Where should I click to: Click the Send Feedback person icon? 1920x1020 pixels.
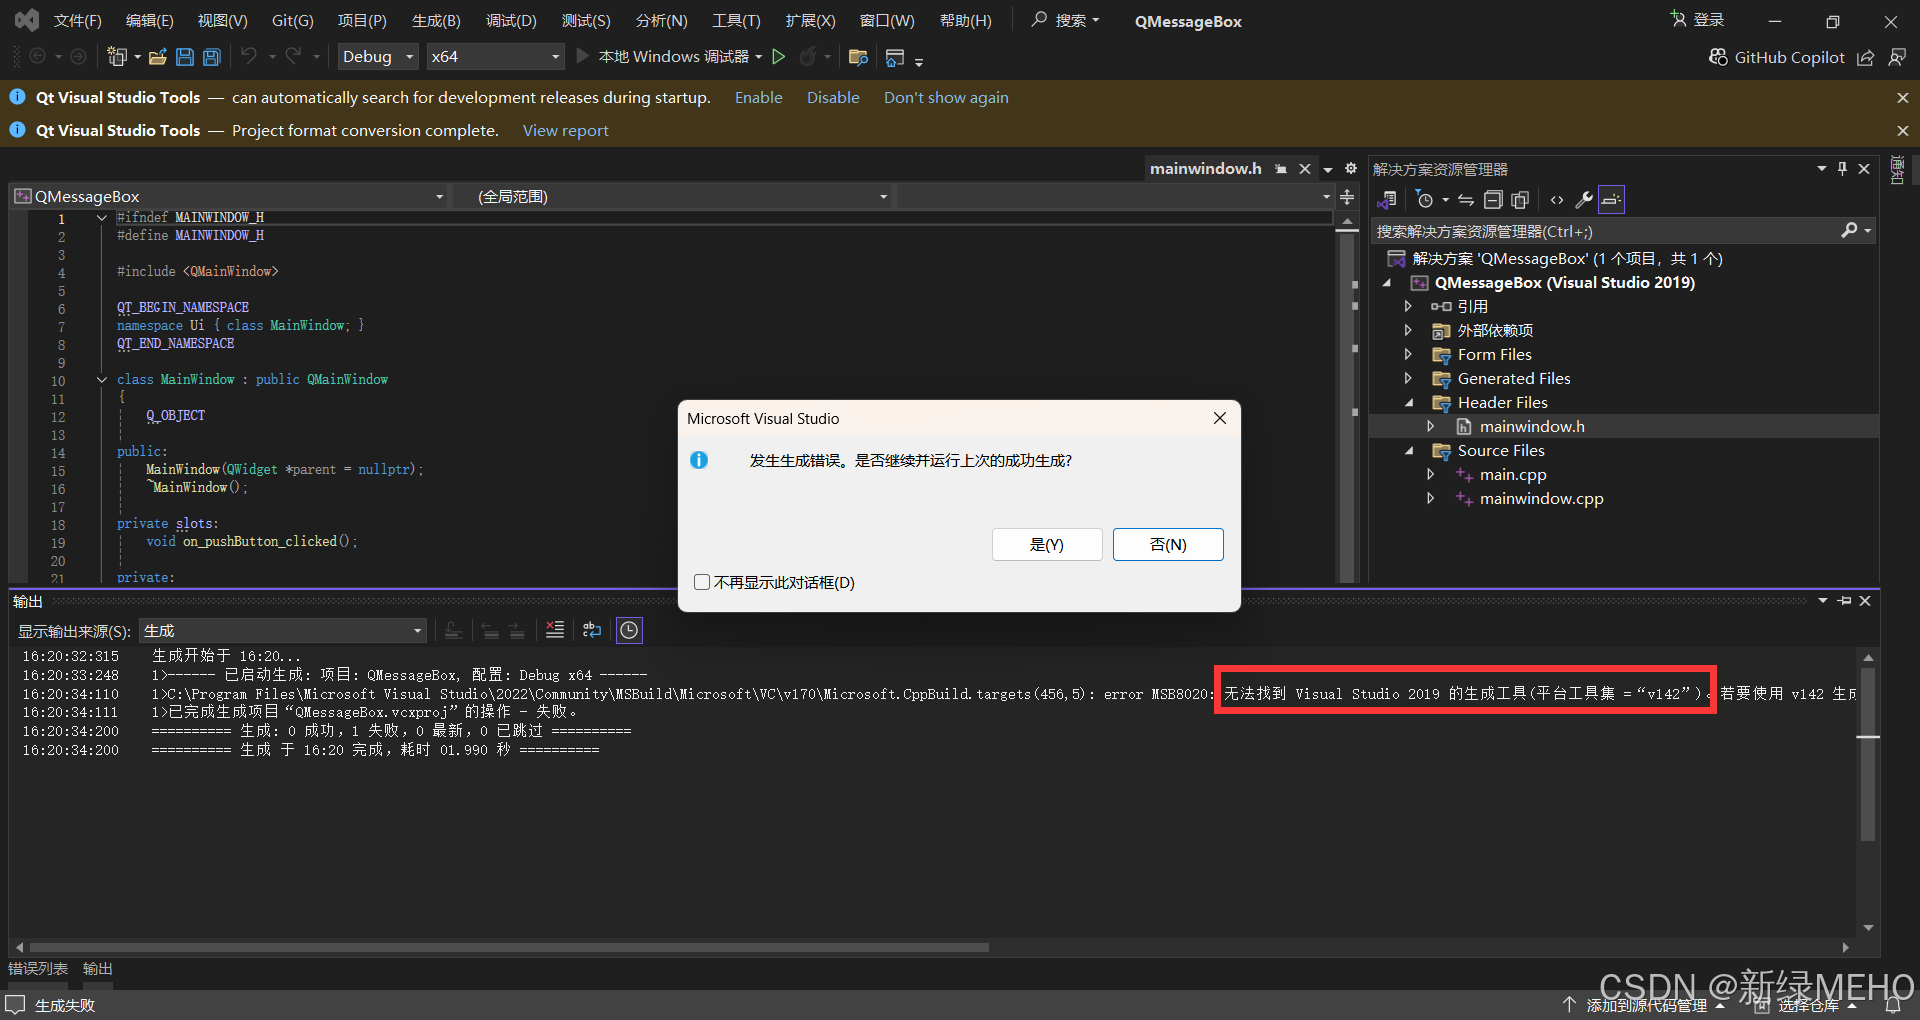click(x=1897, y=57)
